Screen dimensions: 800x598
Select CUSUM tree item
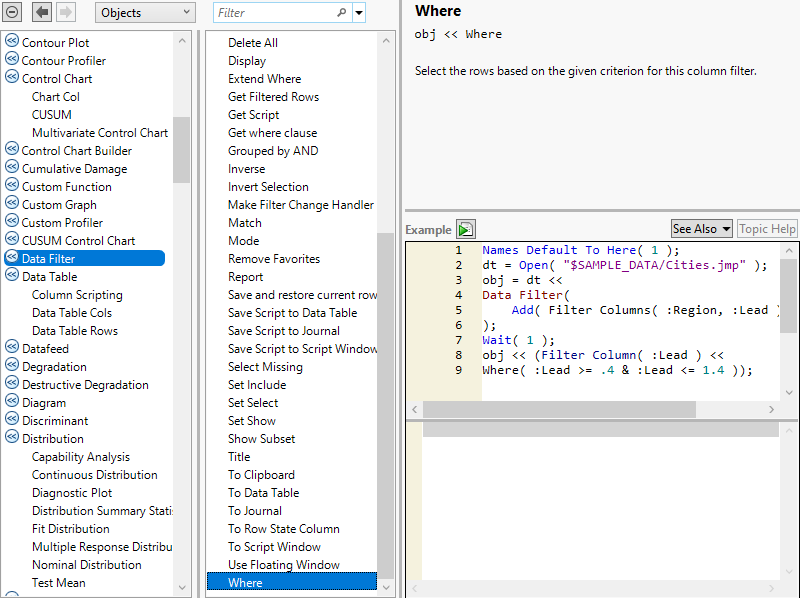(52, 115)
